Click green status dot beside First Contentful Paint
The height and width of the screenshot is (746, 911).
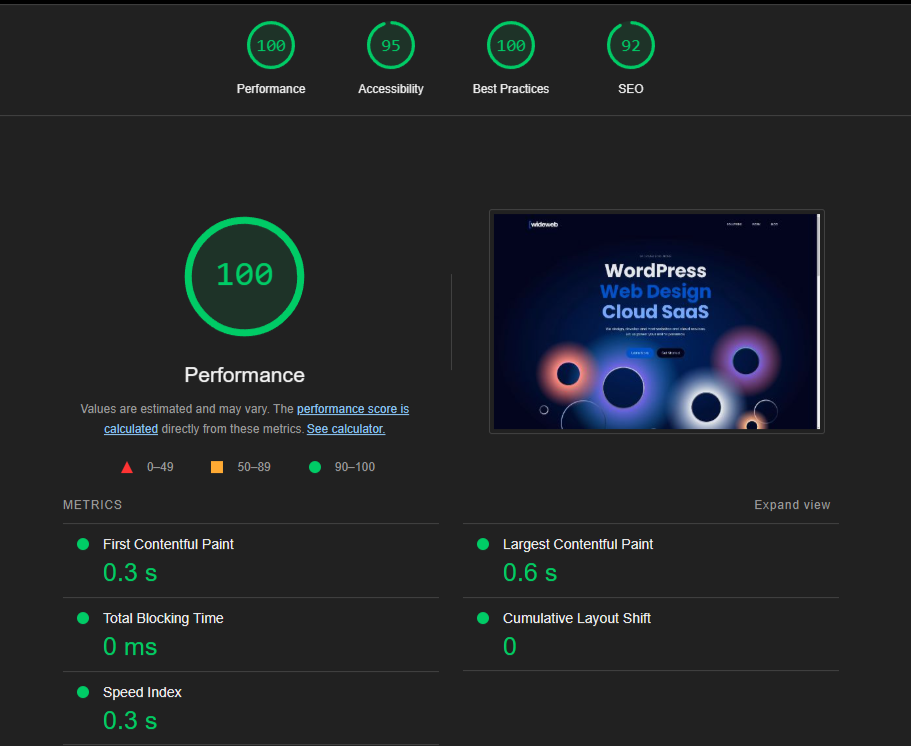(x=83, y=544)
